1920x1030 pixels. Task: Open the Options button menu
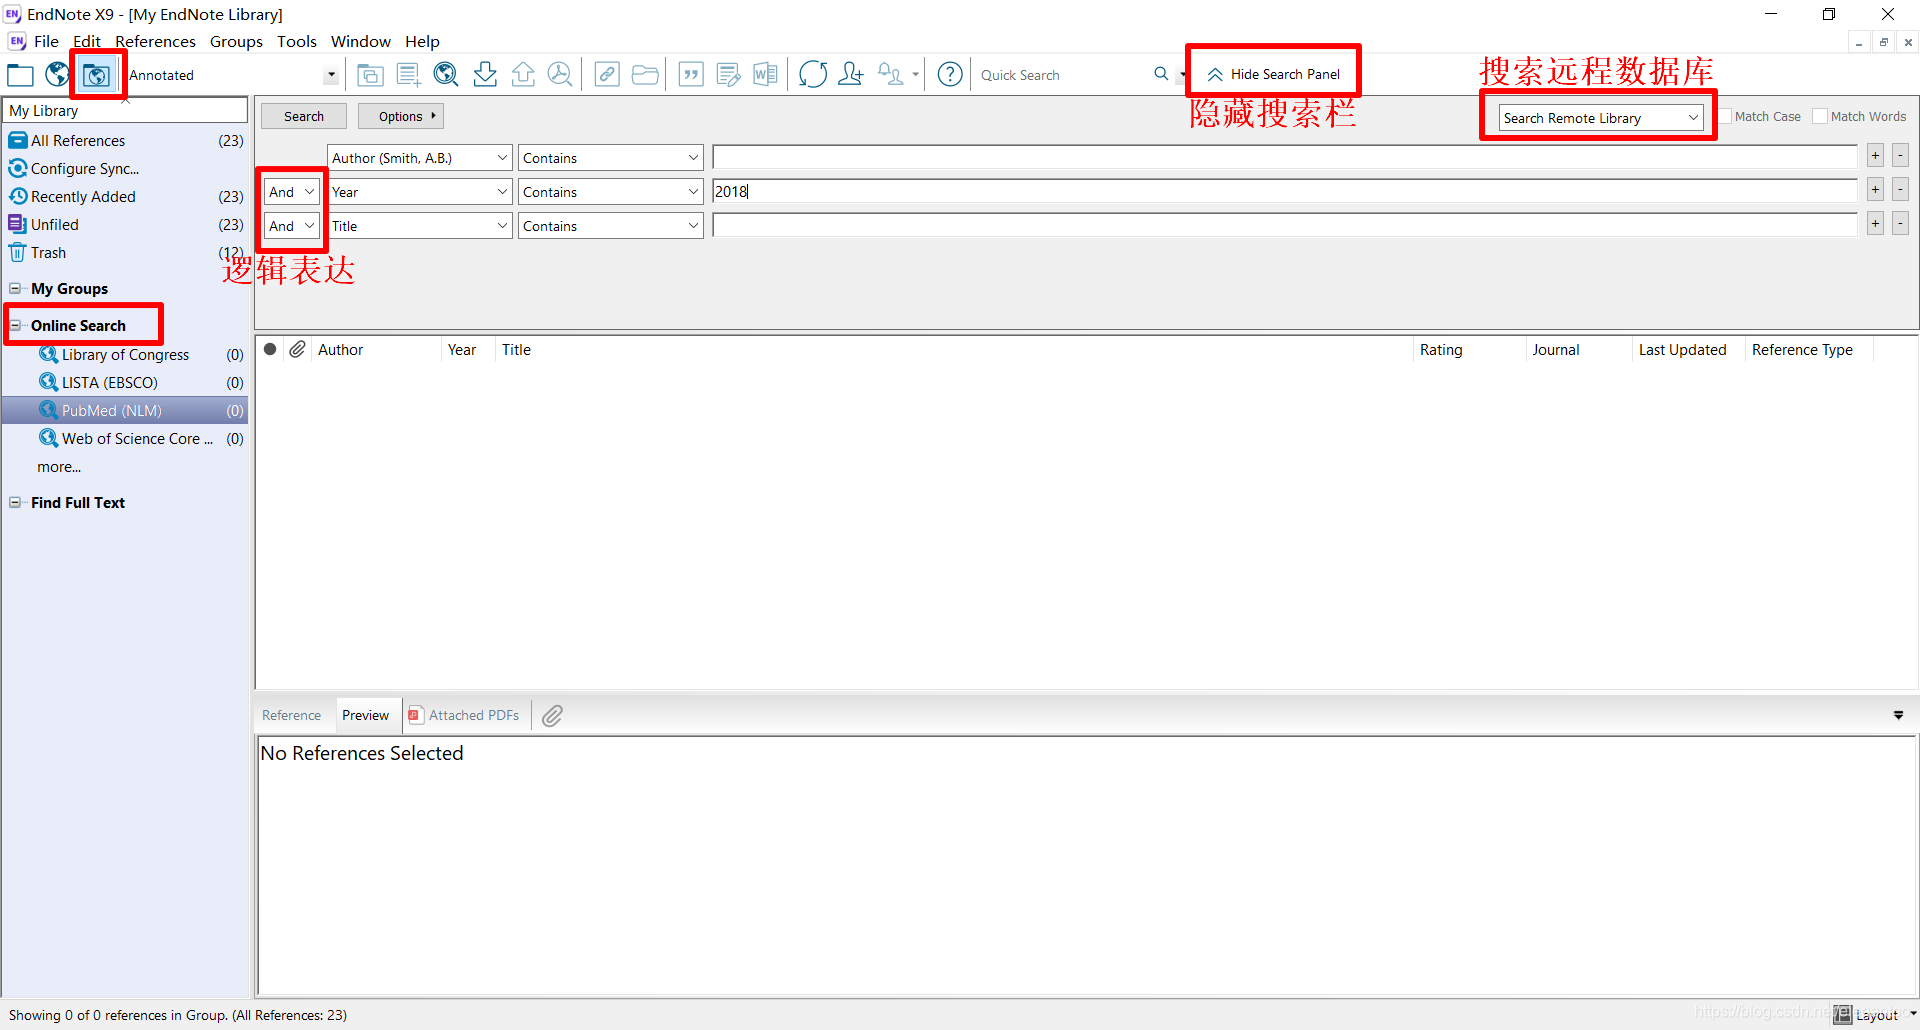[x=401, y=117]
